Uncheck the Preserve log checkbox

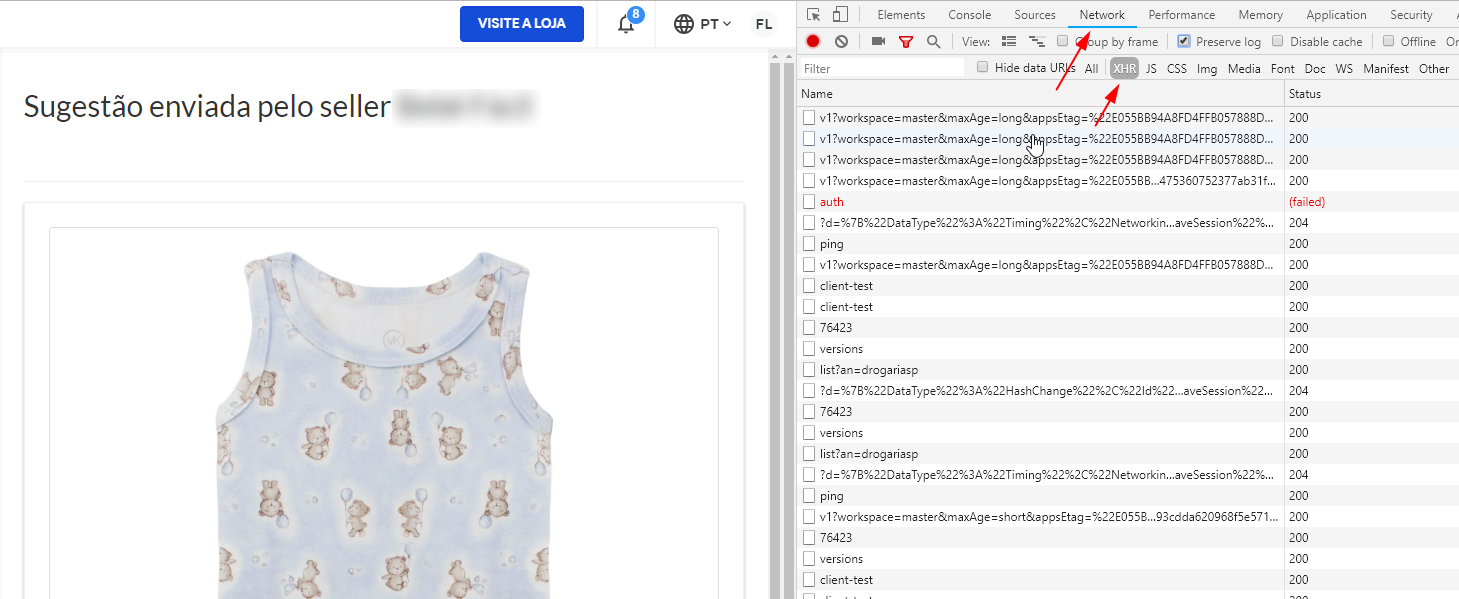(1184, 42)
